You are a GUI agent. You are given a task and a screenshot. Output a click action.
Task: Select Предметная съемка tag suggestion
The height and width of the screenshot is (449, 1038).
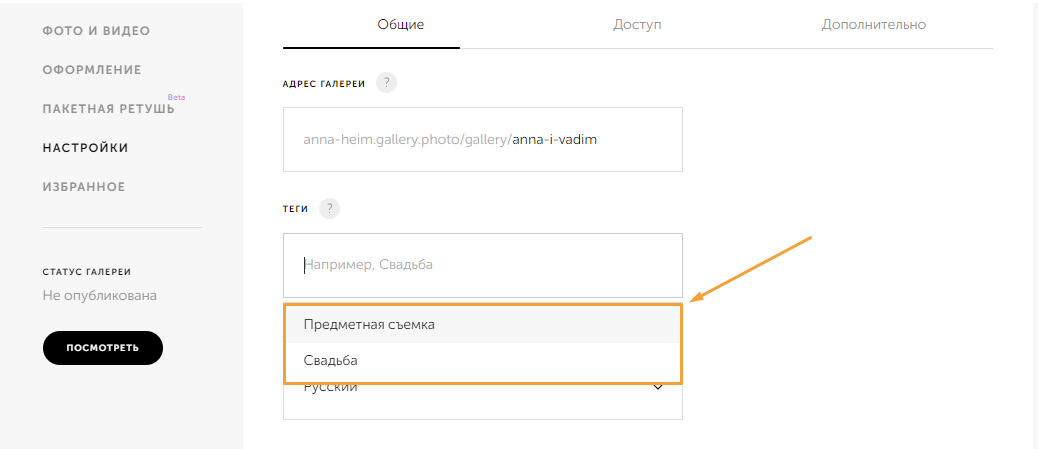(483, 324)
